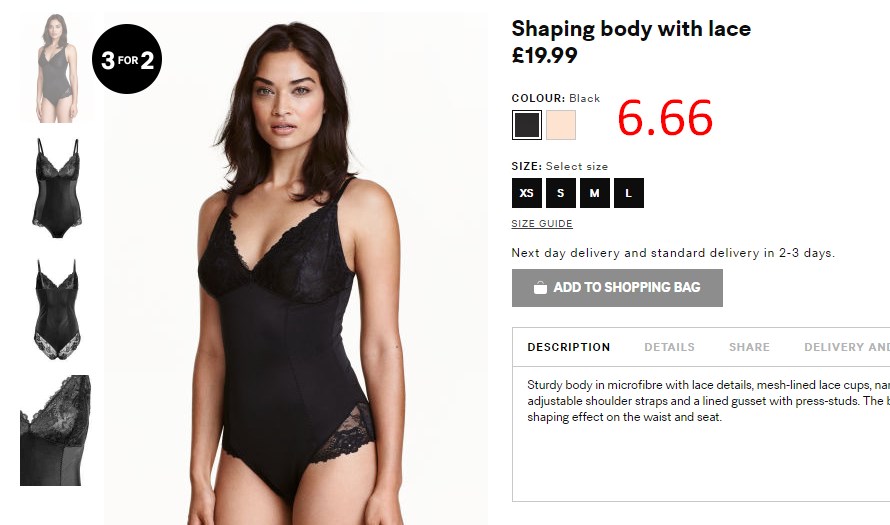View thumbnail of model wearing the body
Screen dimensions: 890x525
pos(56,68)
